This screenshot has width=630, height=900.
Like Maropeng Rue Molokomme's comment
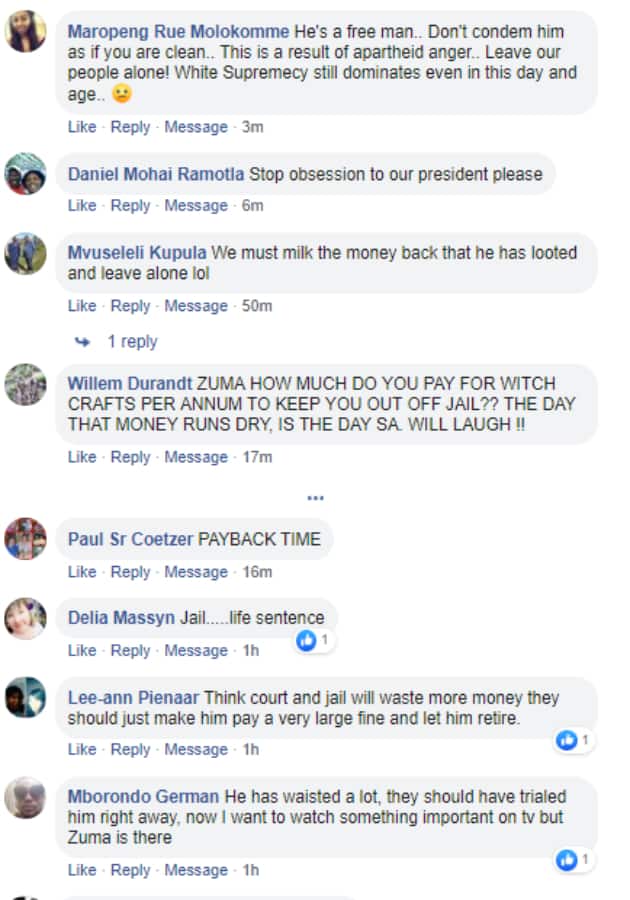point(82,127)
